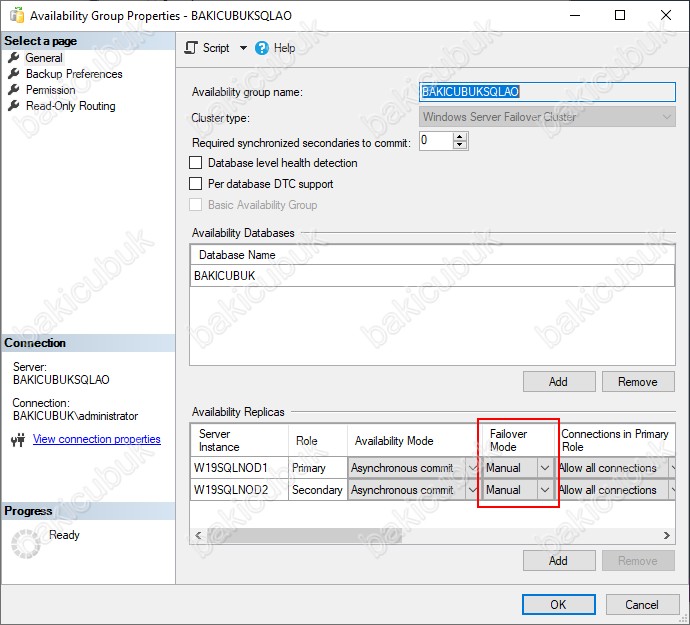This screenshot has width=690, height=625.
Task: Increase required synchronized secondaries value
Action: 460,137
